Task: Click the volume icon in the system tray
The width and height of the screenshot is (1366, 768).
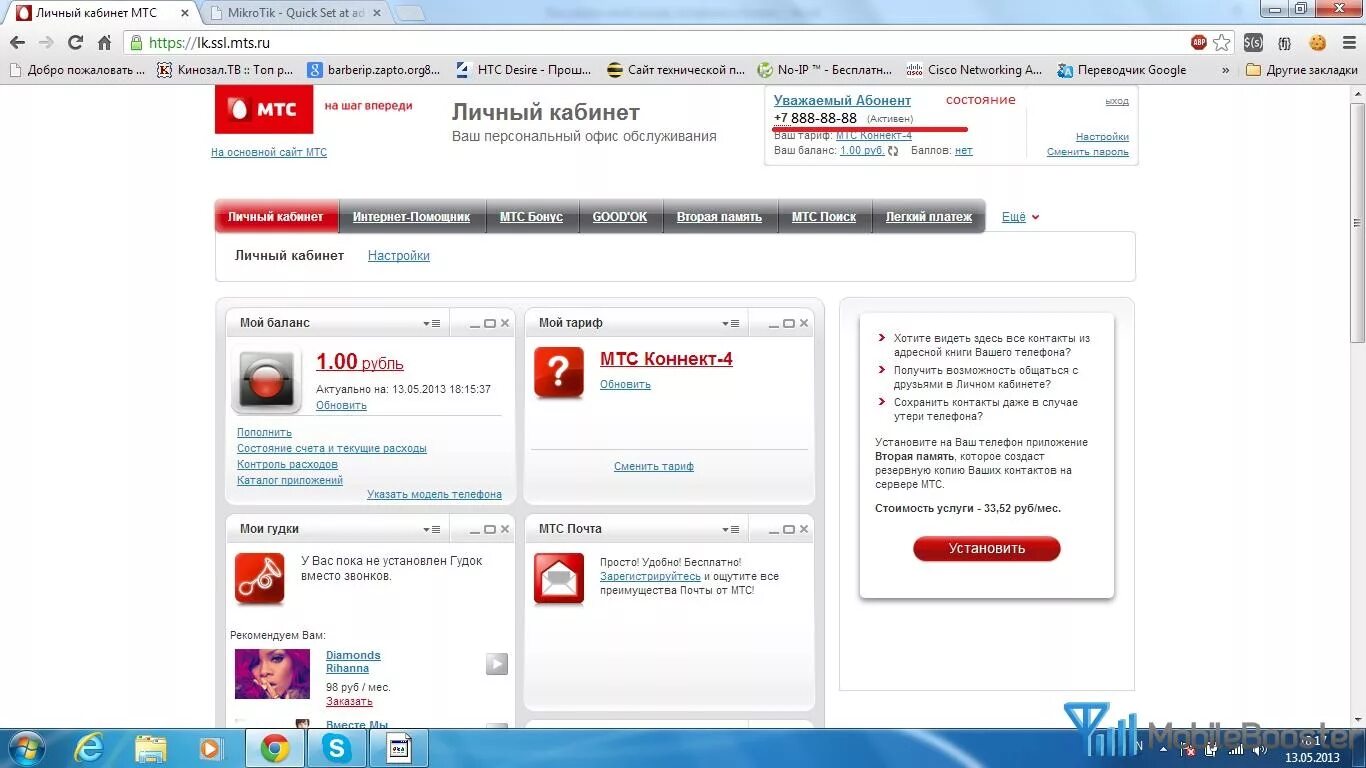Action: [1259, 749]
